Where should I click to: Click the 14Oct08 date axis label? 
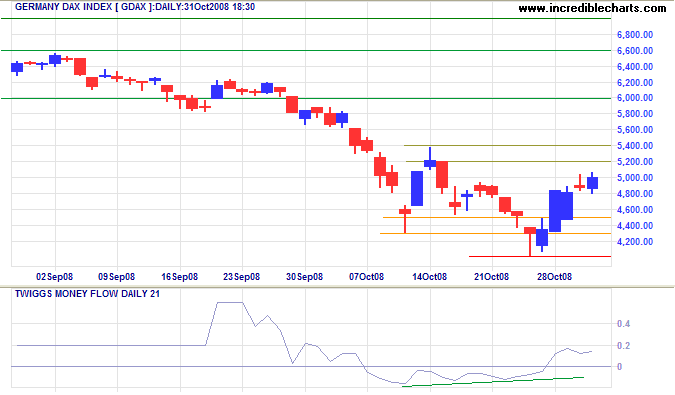coord(429,277)
